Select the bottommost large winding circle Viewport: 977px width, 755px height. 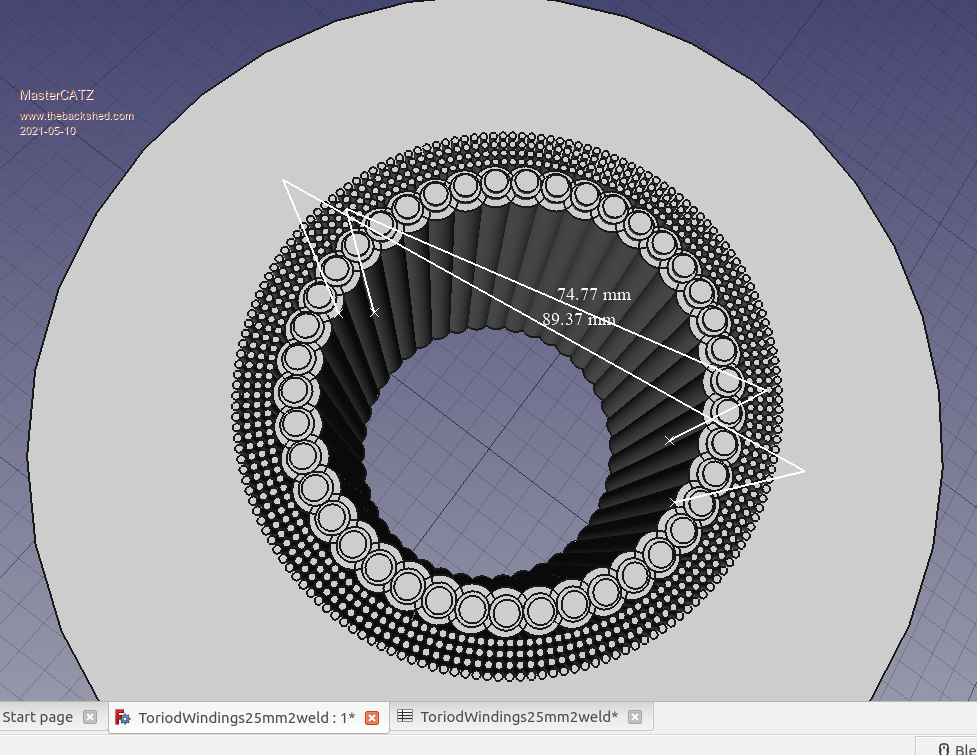(506, 611)
